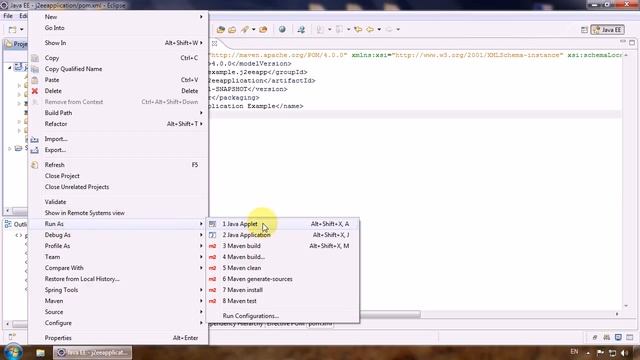640x360 pixels.
Task: Open Maven submenu
Action: pyautogui.click(x=118, y=301)
